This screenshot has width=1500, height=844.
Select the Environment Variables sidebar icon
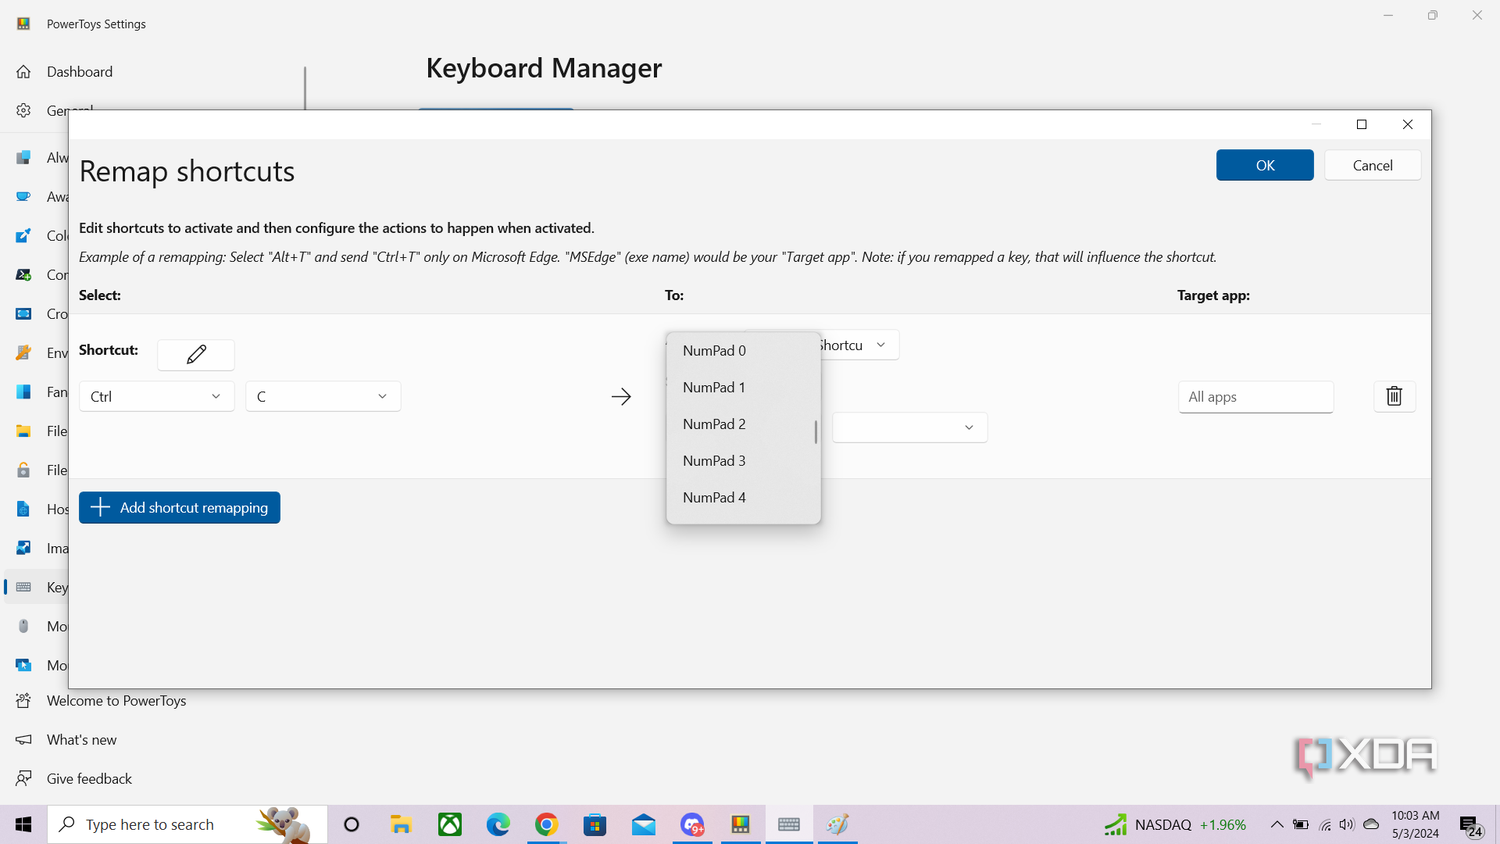tap(24, 353)
